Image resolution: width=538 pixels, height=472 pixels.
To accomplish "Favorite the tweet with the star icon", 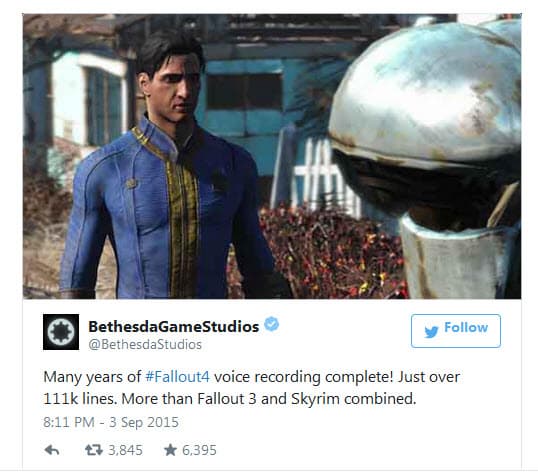I will pos(170,450).
